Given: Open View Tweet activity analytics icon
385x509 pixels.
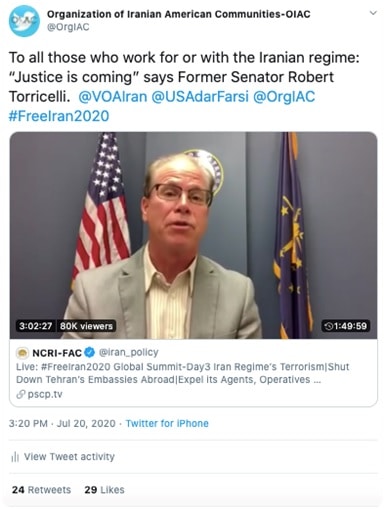Looking at the screenshot, I should tap(15, 457).
